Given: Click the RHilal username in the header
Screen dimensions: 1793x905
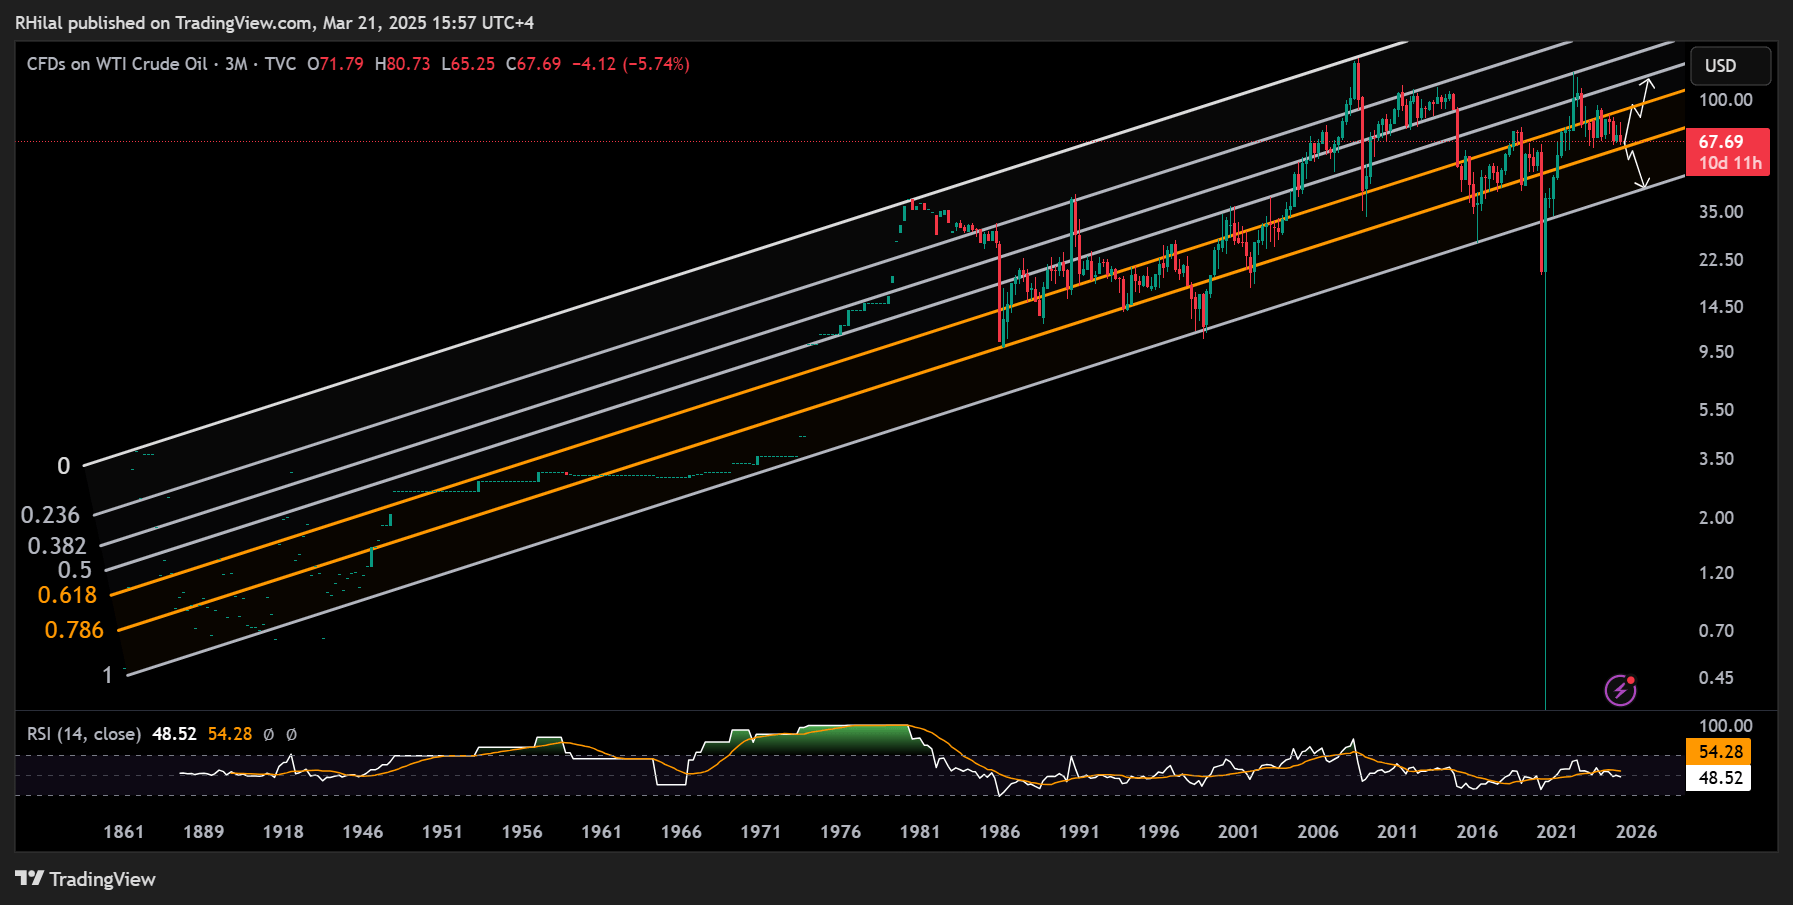Looking at the screenshot, I should point(40,22).
